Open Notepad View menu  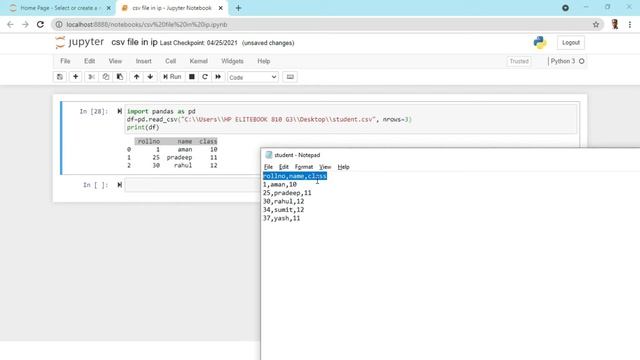pyautogui.click(x=325, y=167)
